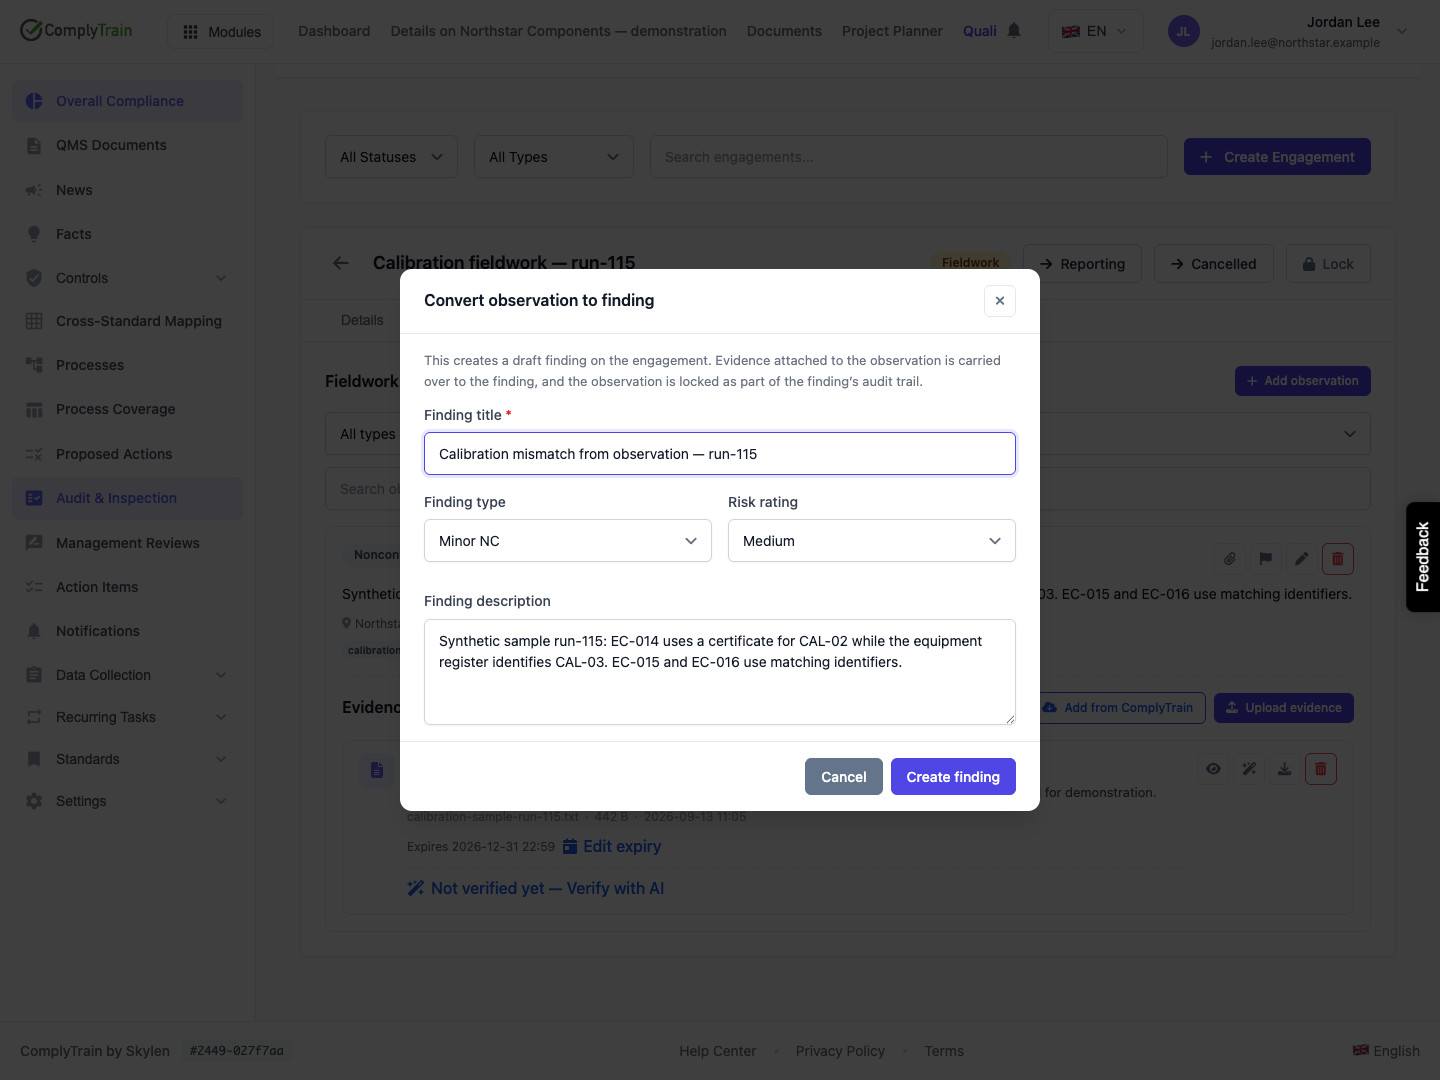Attach file via paperclip icon

coord(1230,559)
